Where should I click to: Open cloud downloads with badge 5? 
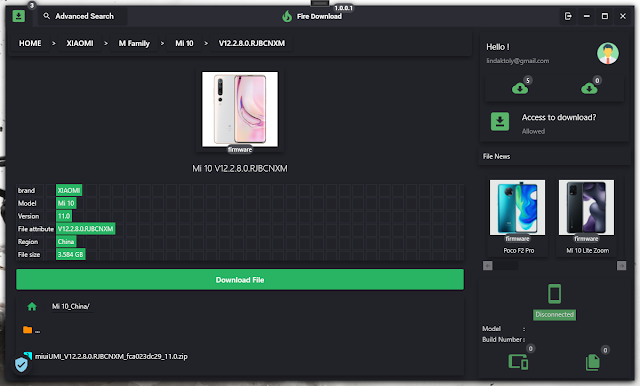(520, 88)
